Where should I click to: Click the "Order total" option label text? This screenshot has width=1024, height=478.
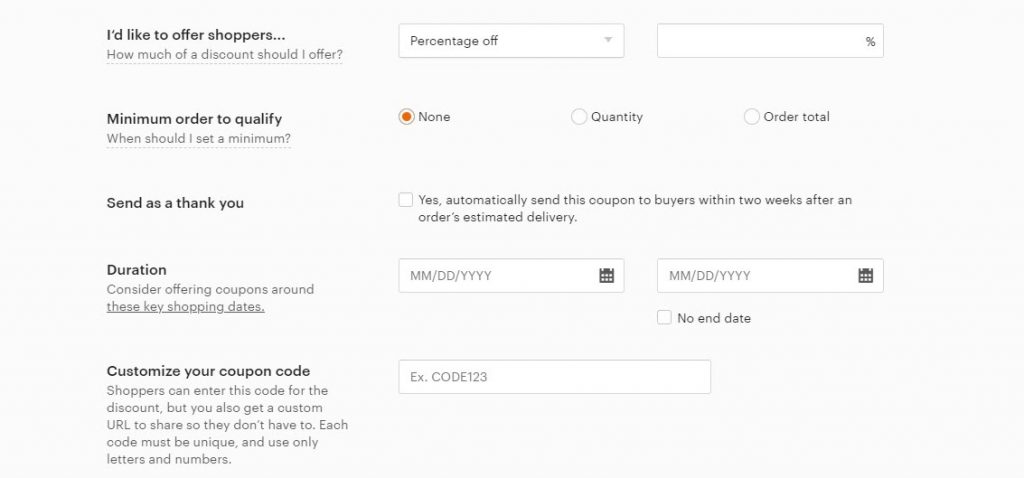[x=796, y=117]
